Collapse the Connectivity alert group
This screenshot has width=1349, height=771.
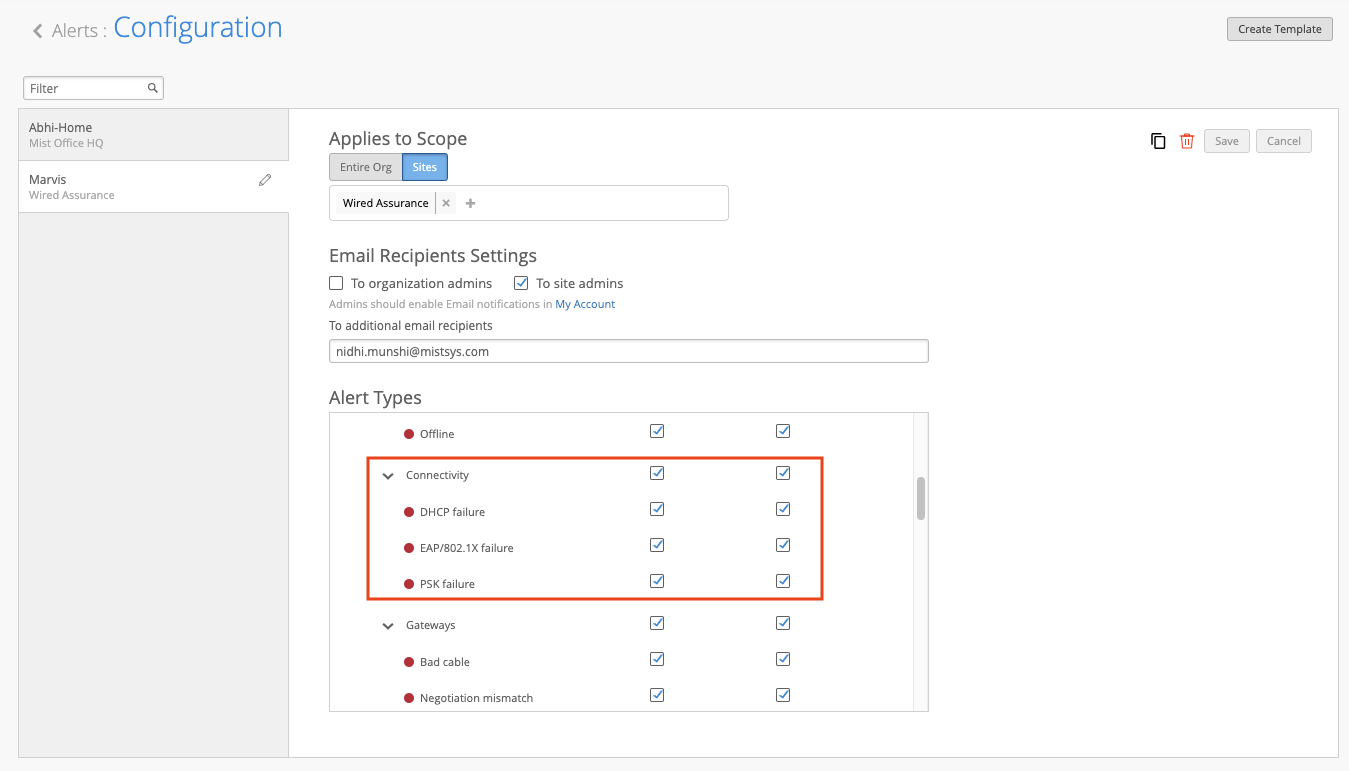(388, 476)
